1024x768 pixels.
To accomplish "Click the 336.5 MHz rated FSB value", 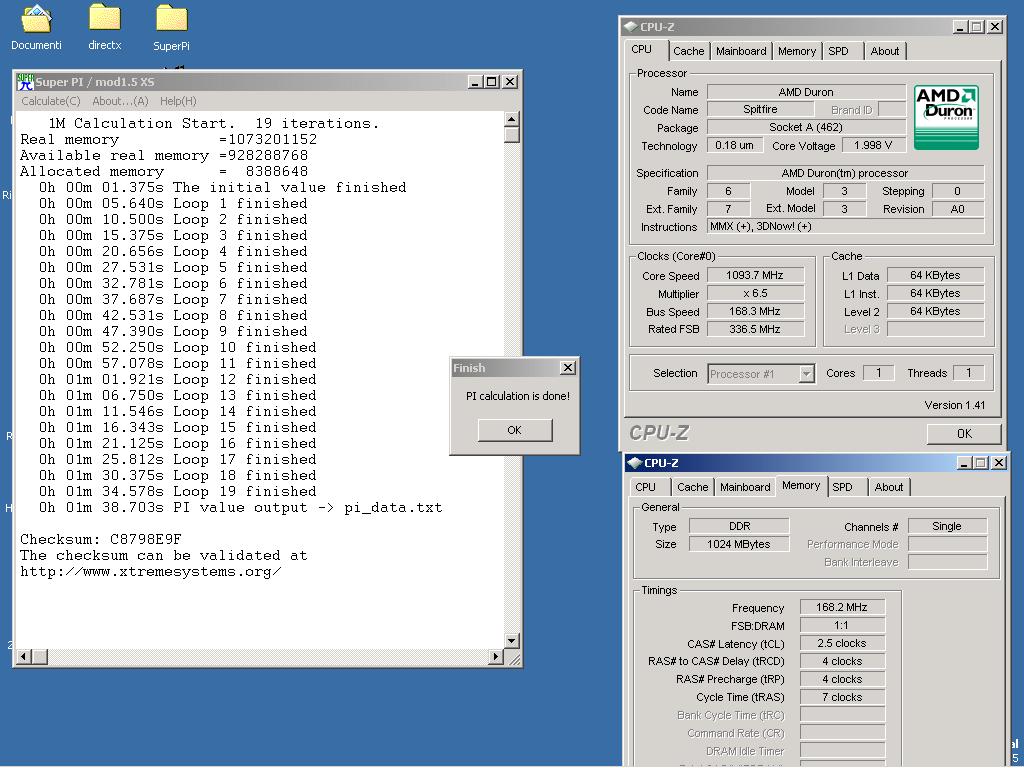I will click(756, 329).
